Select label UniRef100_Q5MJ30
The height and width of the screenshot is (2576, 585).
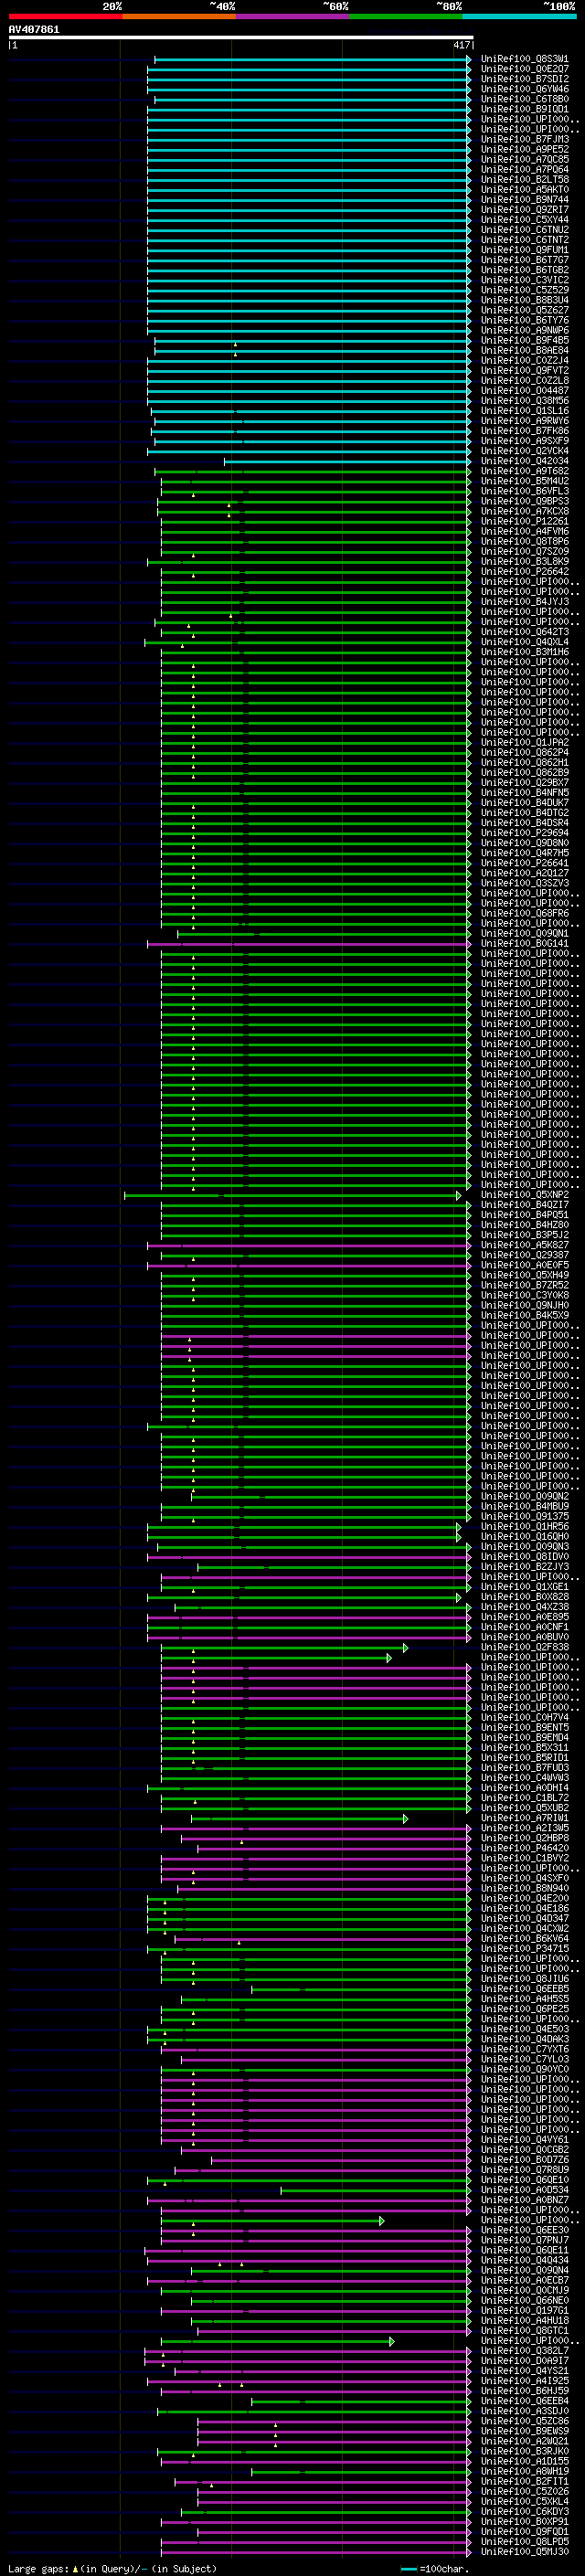click(525, 2552)
